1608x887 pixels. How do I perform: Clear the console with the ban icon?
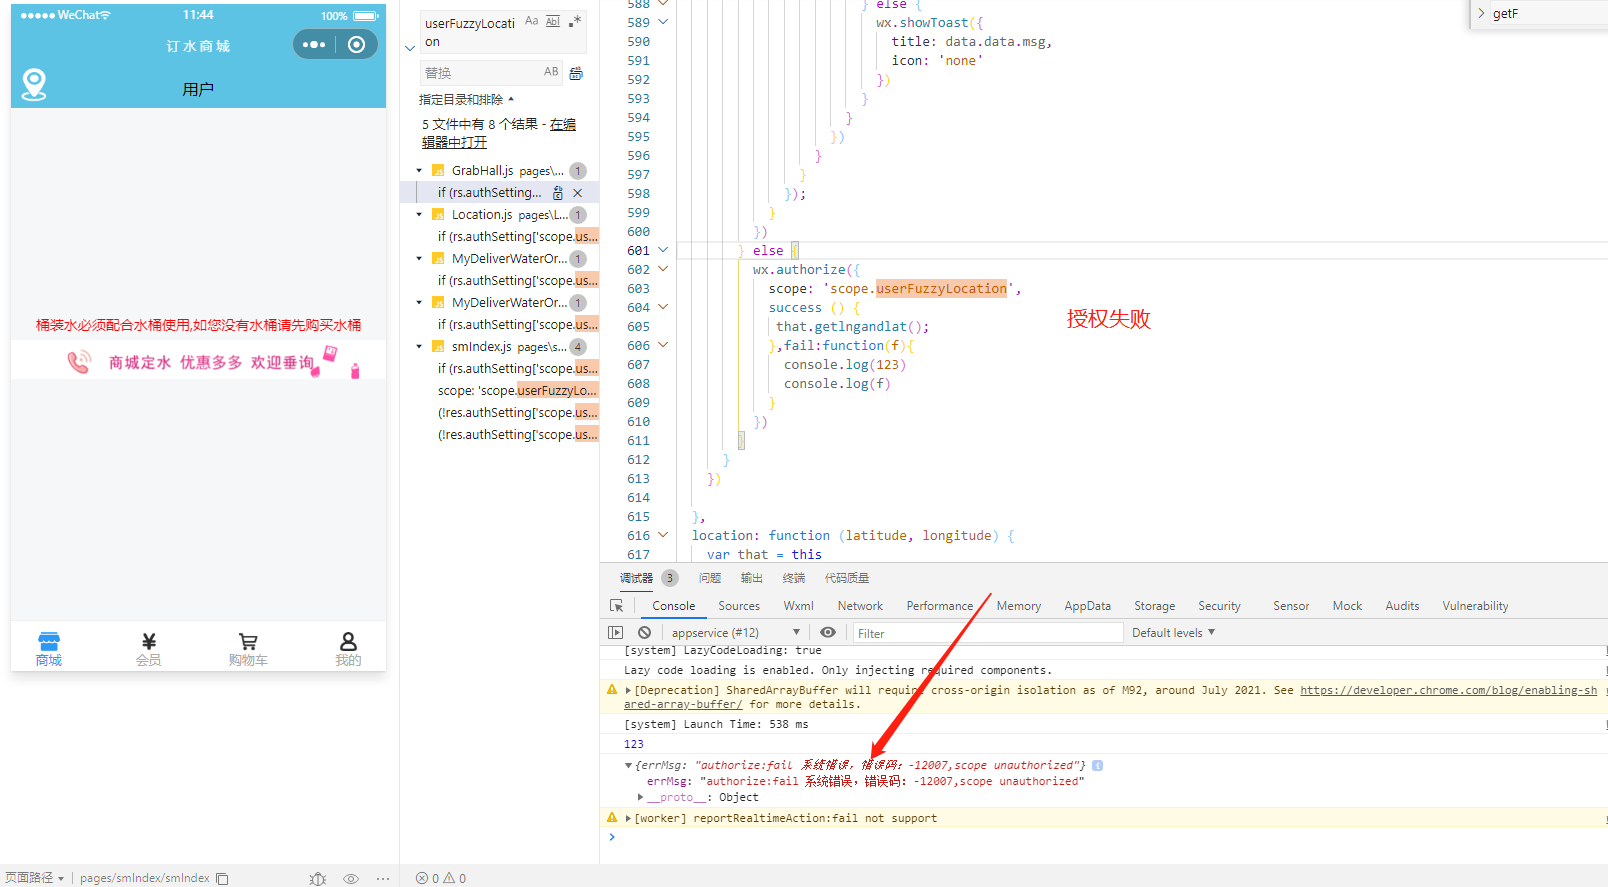(645, 633)
